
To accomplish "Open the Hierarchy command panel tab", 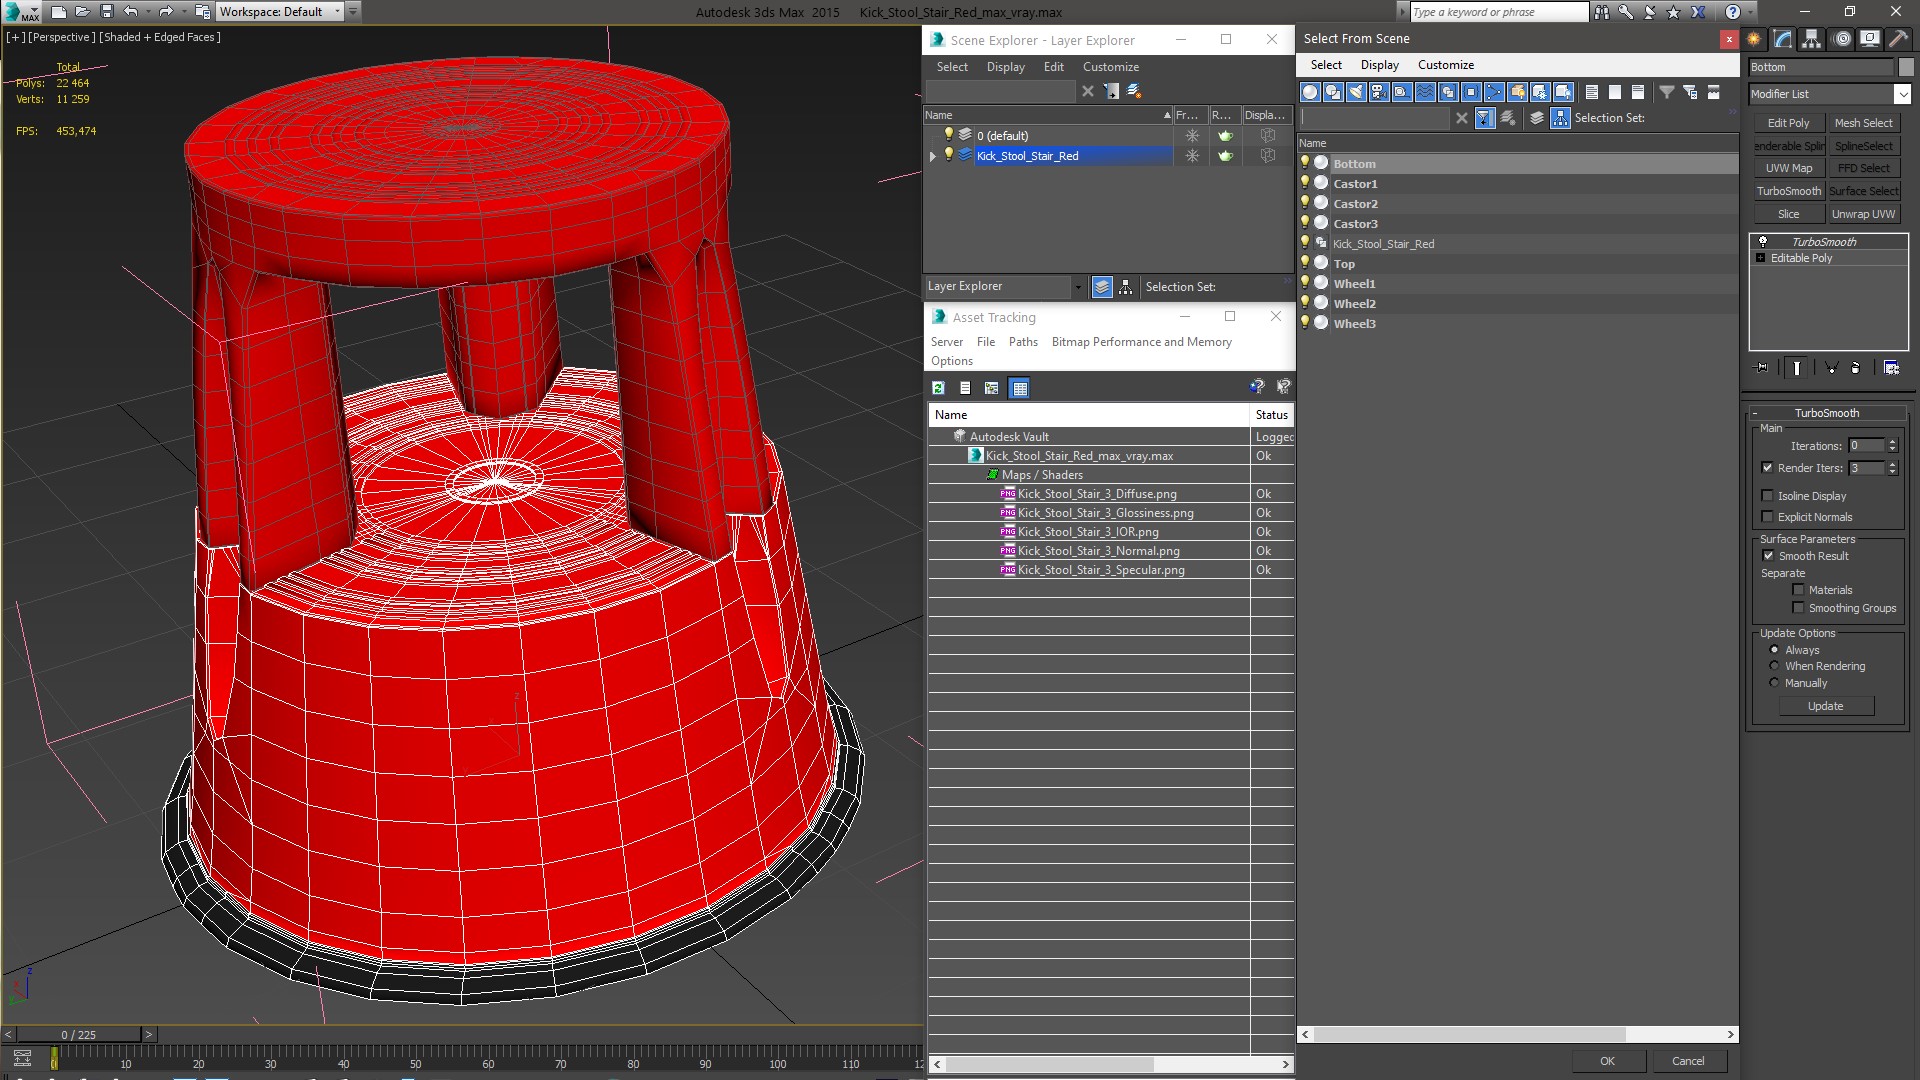I will click(x=1812, y=39).
